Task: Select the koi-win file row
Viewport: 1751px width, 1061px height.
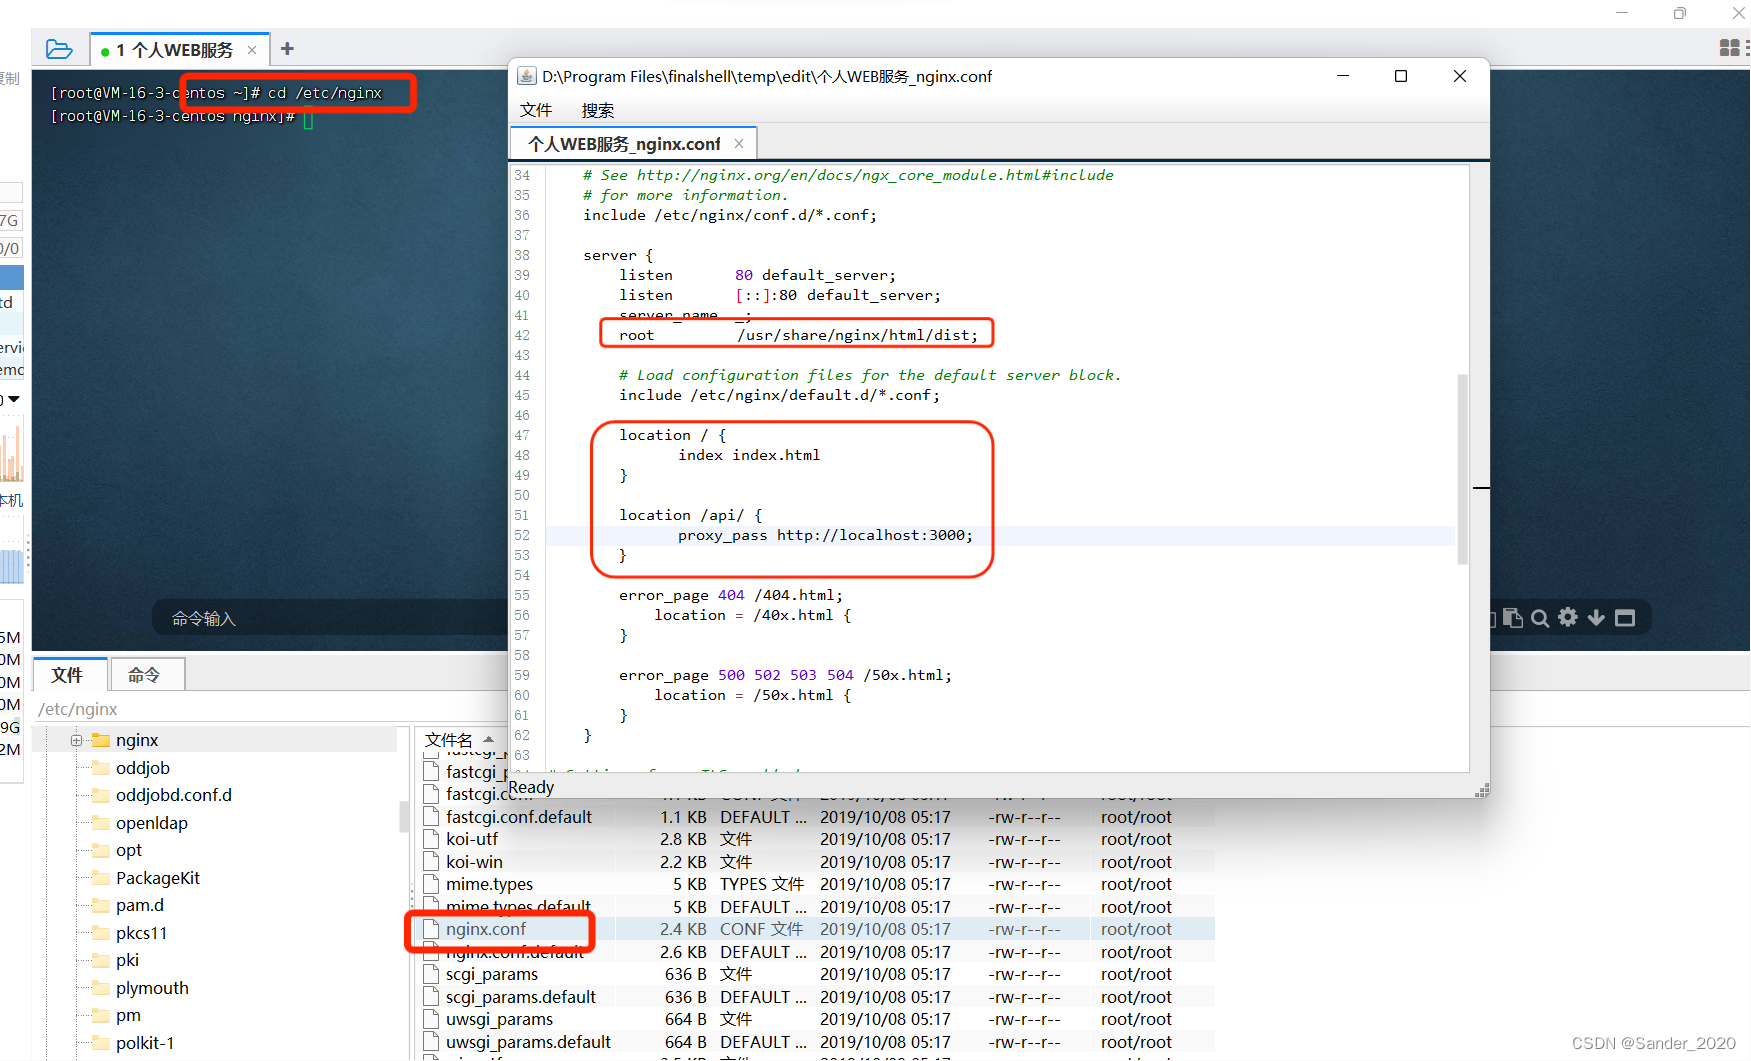Action: 816,862
